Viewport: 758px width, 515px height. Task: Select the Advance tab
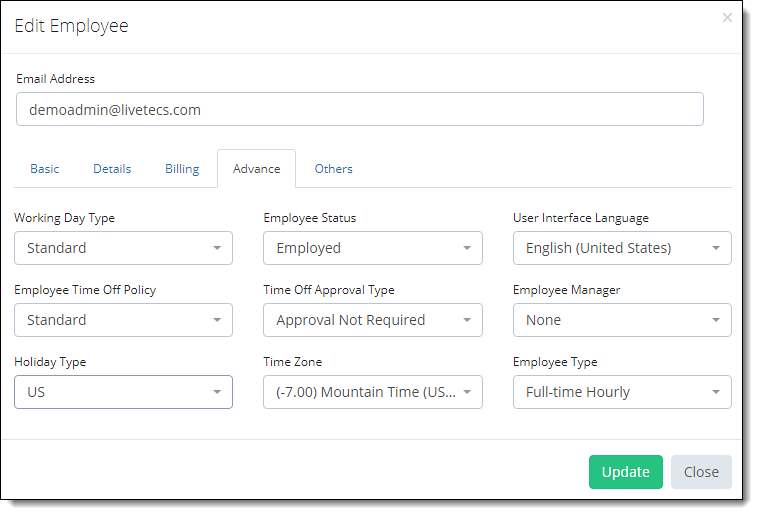pyautogui.click(x=257, y=169)
